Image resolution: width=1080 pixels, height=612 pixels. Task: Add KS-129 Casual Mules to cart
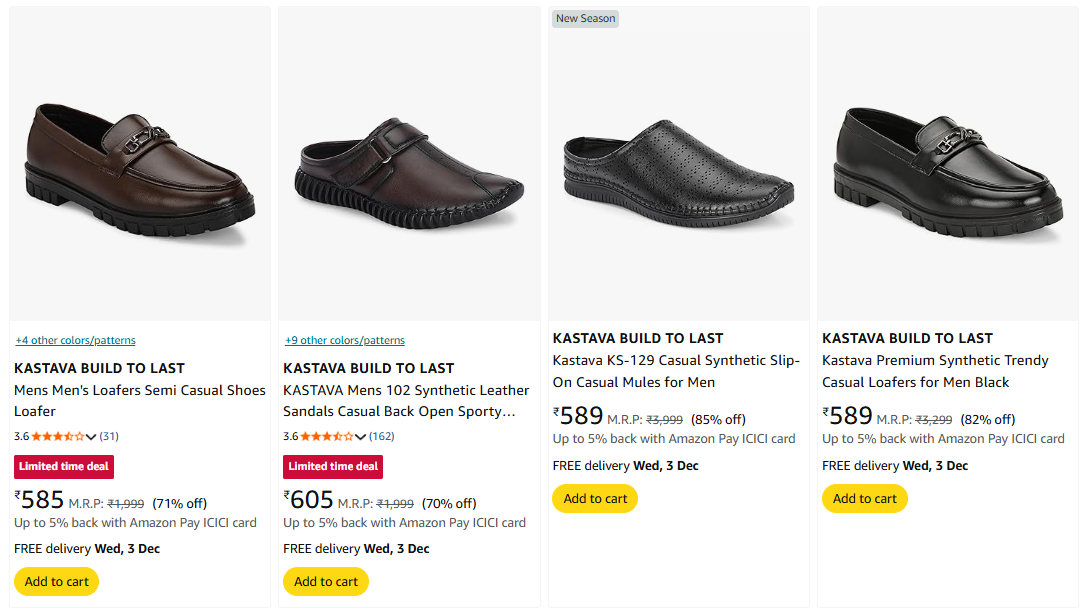595,498
